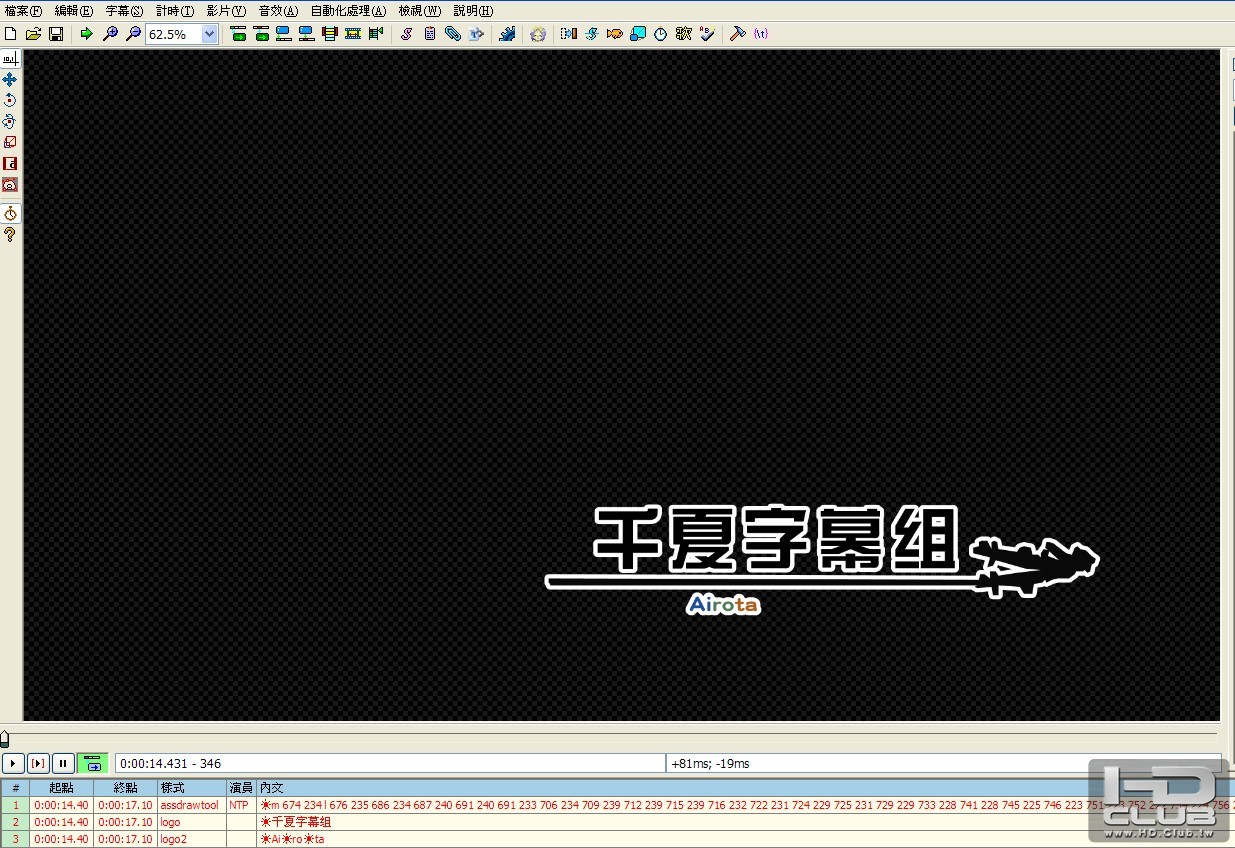The width and height of the screenshot is (1235, 848).
Task: Snap subtitle start to video icon
Action: coord(284,34)
